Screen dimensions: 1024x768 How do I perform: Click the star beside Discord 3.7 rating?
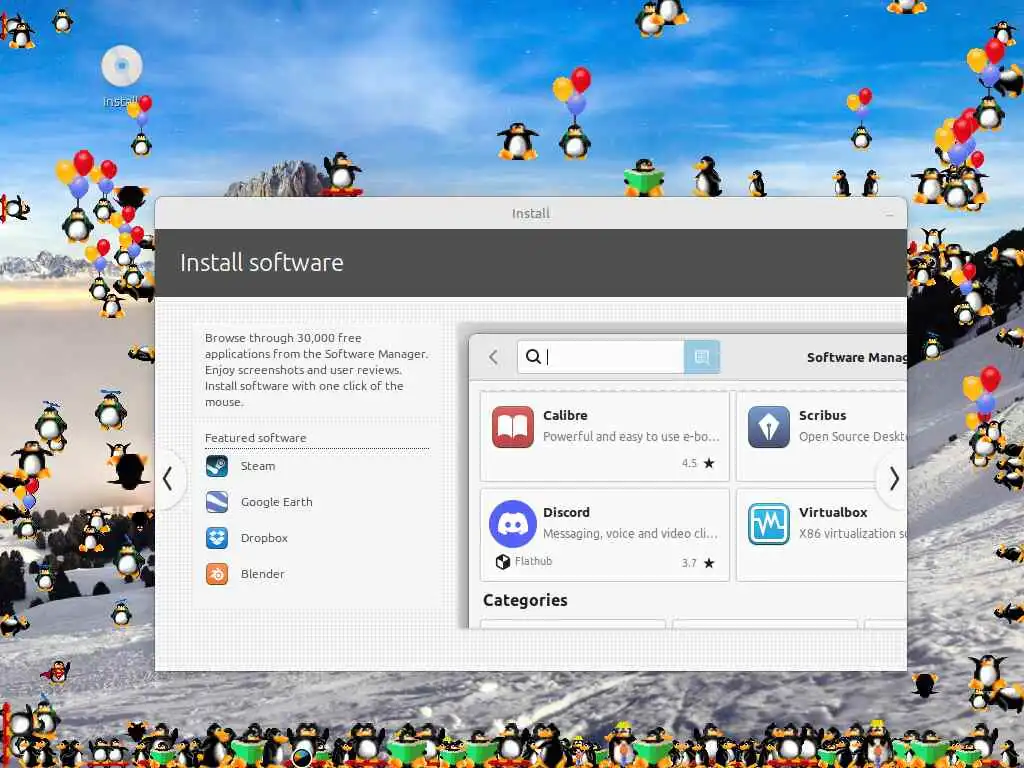(x=709, y=563)
